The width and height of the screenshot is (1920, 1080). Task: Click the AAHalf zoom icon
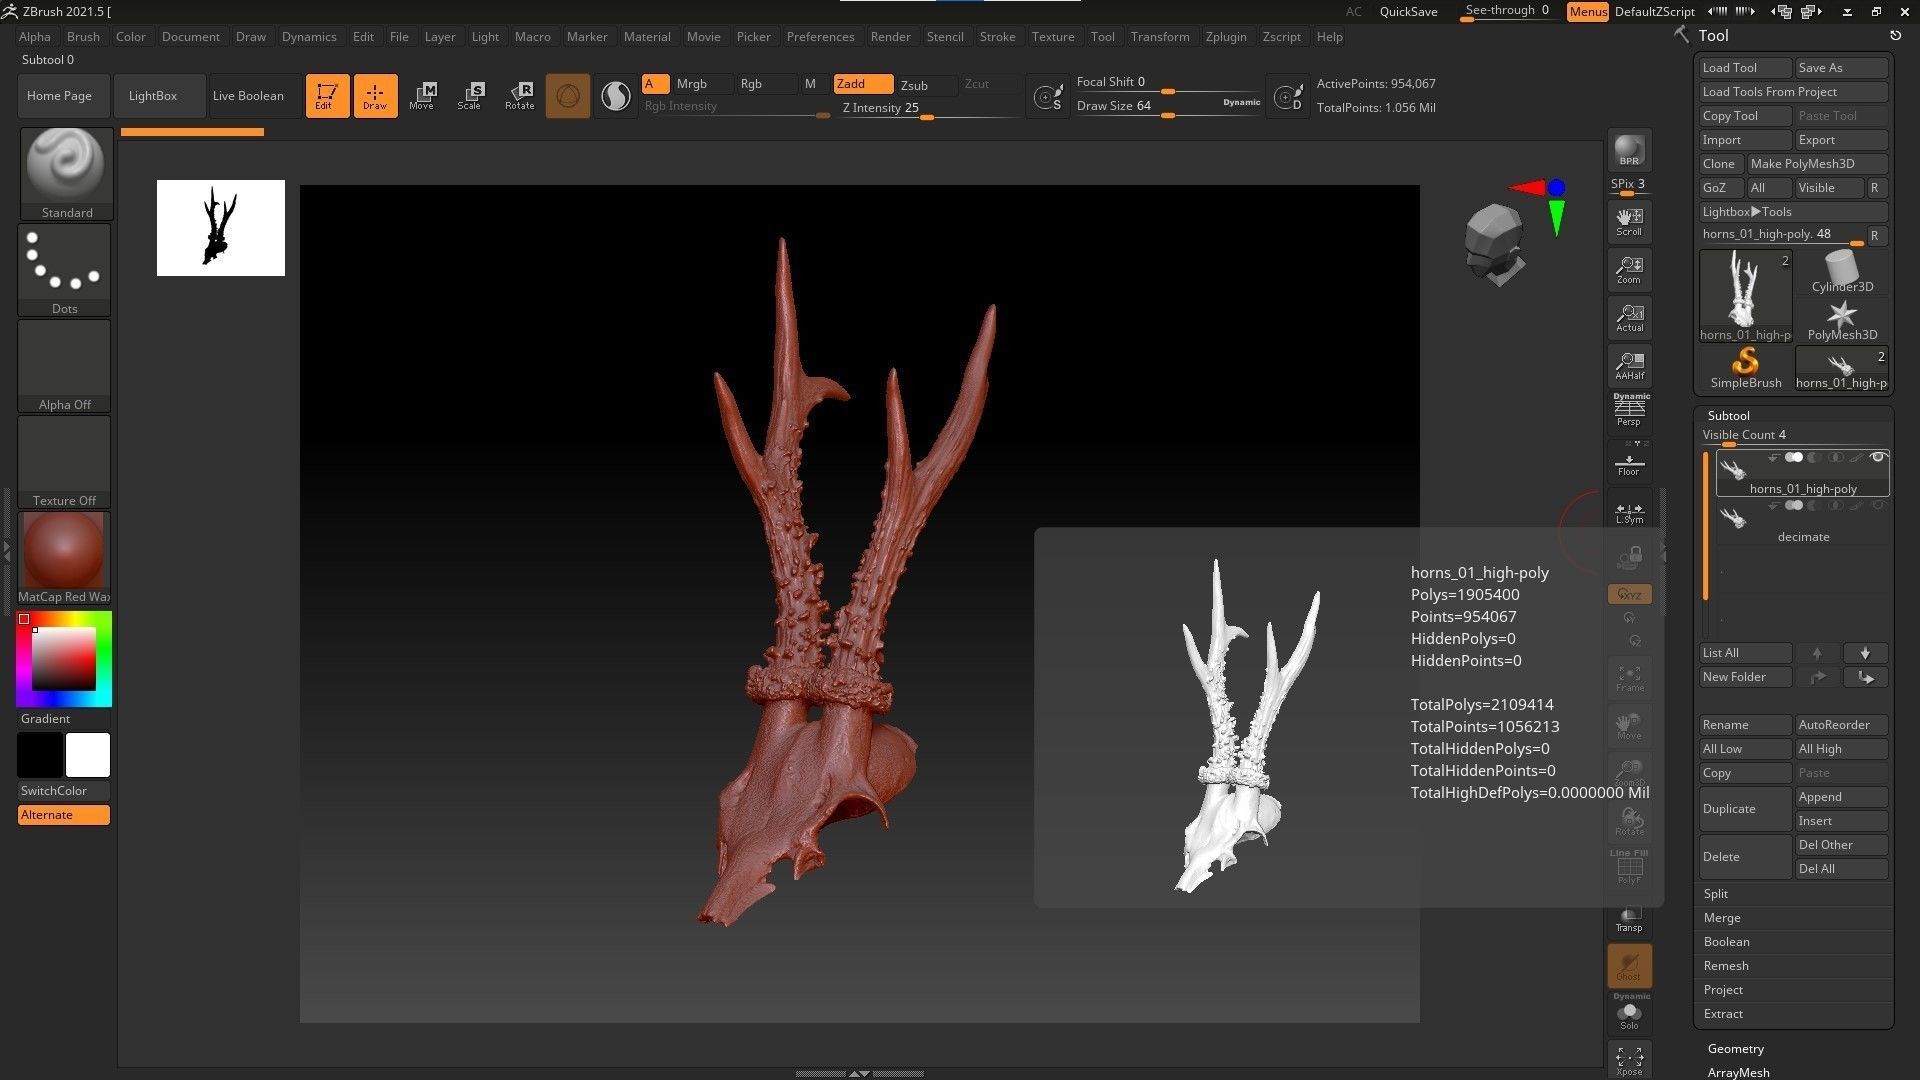tap(1629, 366)
